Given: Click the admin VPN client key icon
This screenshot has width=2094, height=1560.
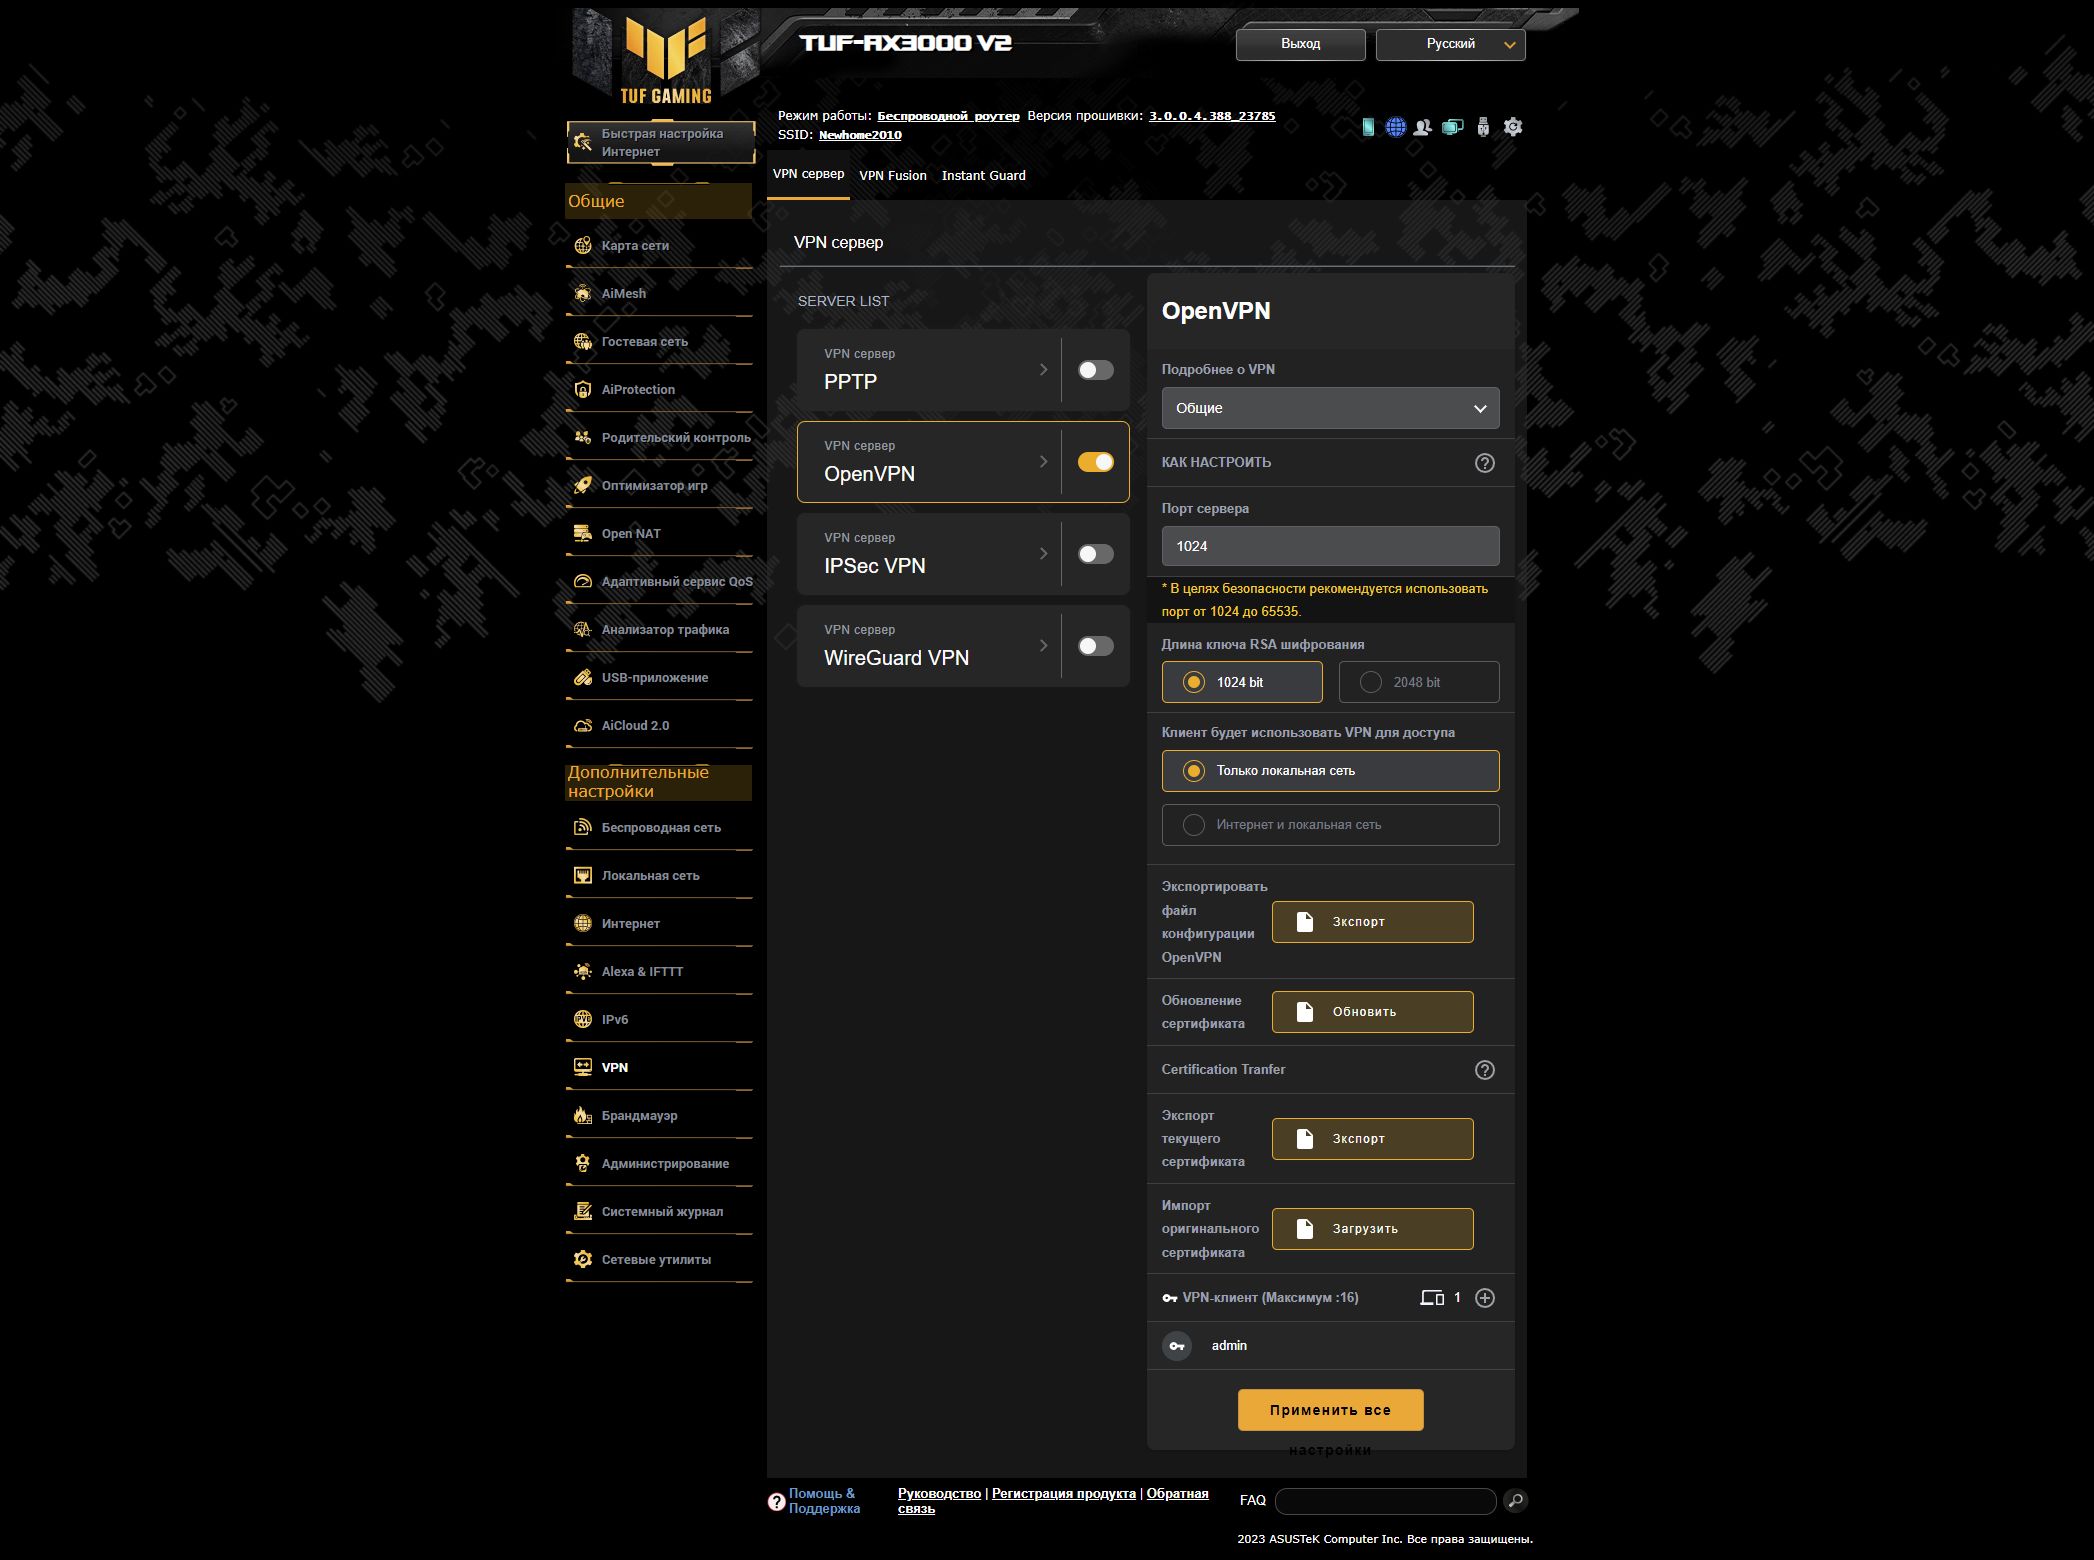Looking at the screenshot, I should click(x=1177, y=1346).
